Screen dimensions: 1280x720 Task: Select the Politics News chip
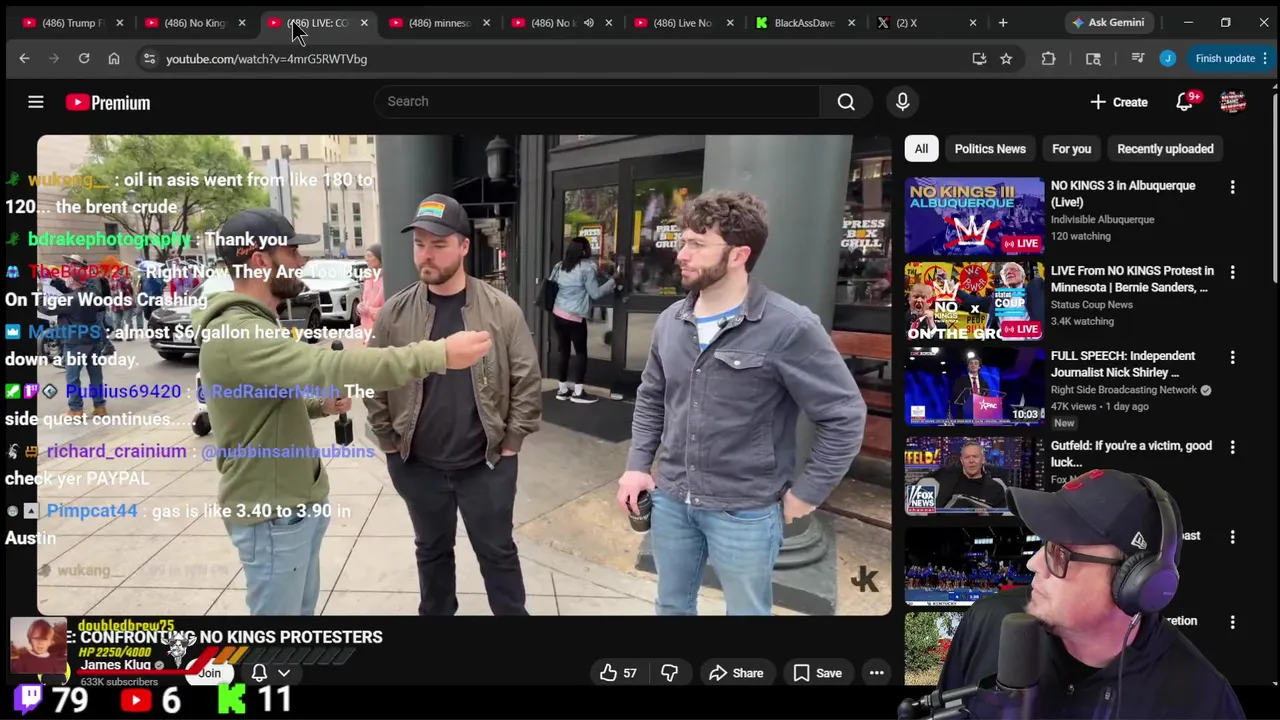pos(990,149)
